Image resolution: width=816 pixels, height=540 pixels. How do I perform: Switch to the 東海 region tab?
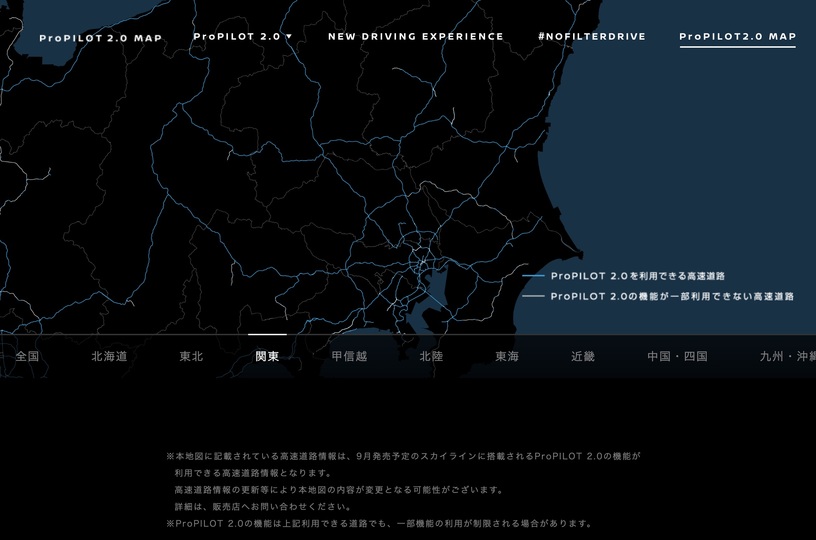507,356
